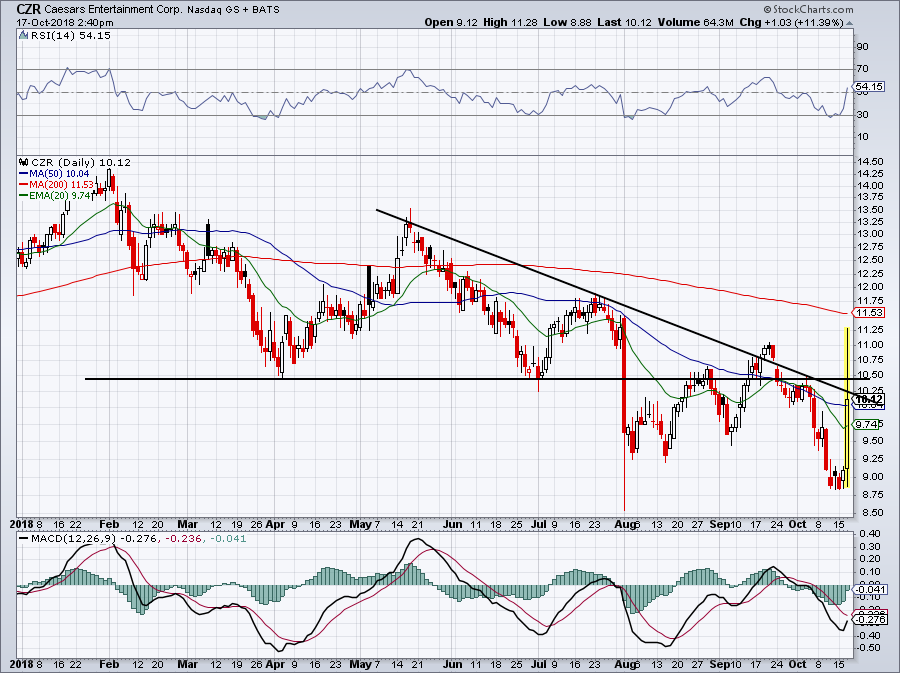
Task: Click the Low 8.88 value
Action: 567,22
